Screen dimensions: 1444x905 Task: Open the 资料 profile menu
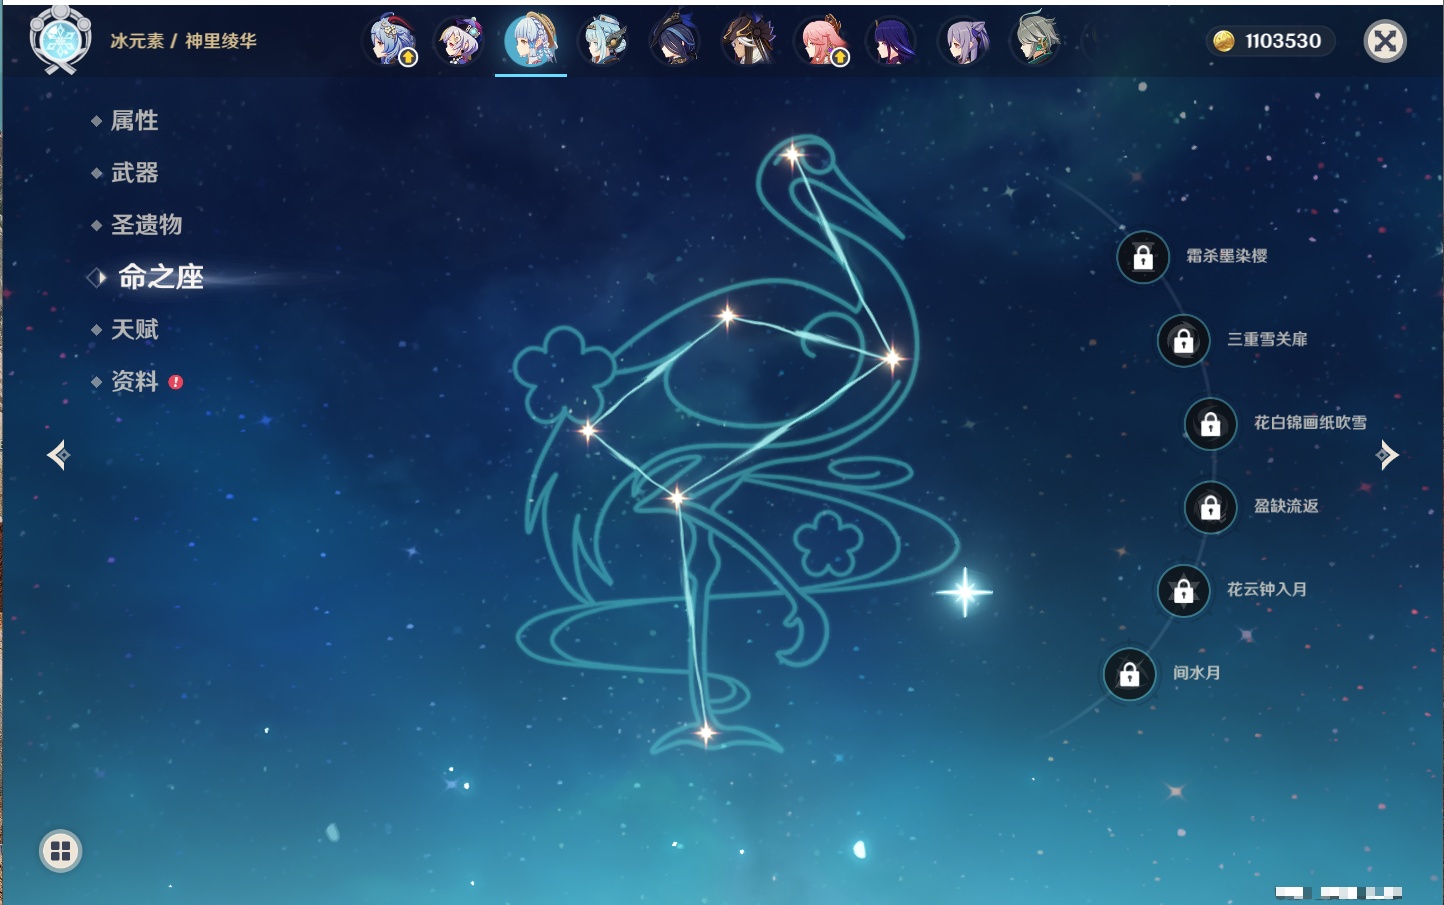[x=134, y=381]
